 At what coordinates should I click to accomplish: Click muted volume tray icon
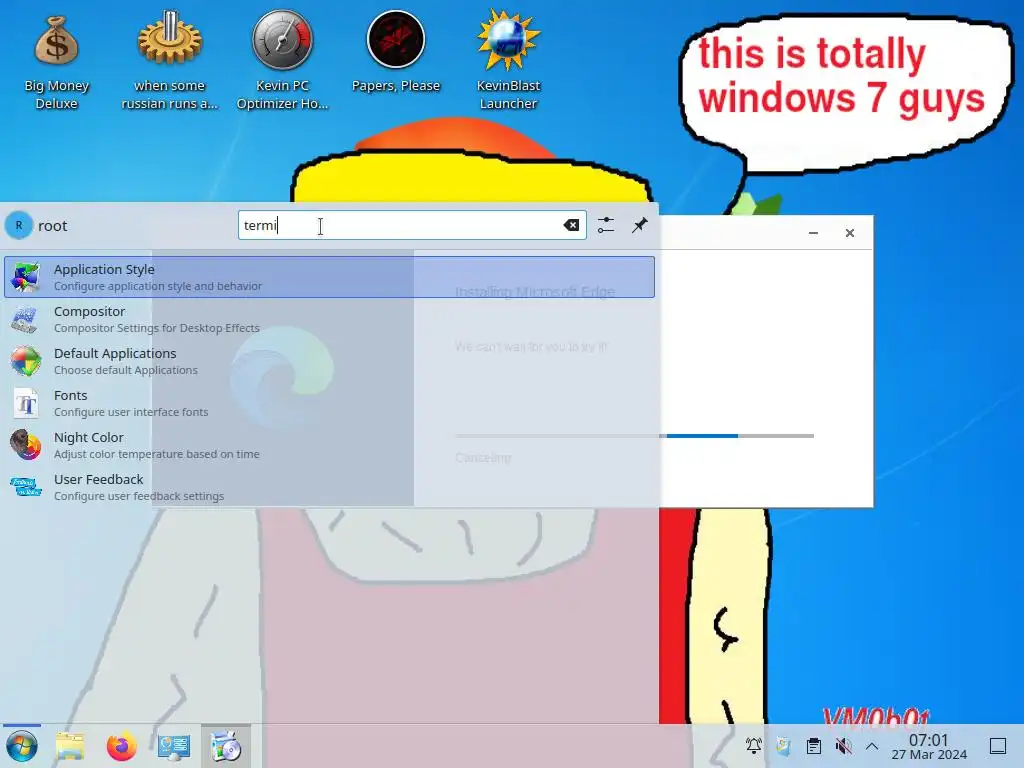tap(843, 746)
